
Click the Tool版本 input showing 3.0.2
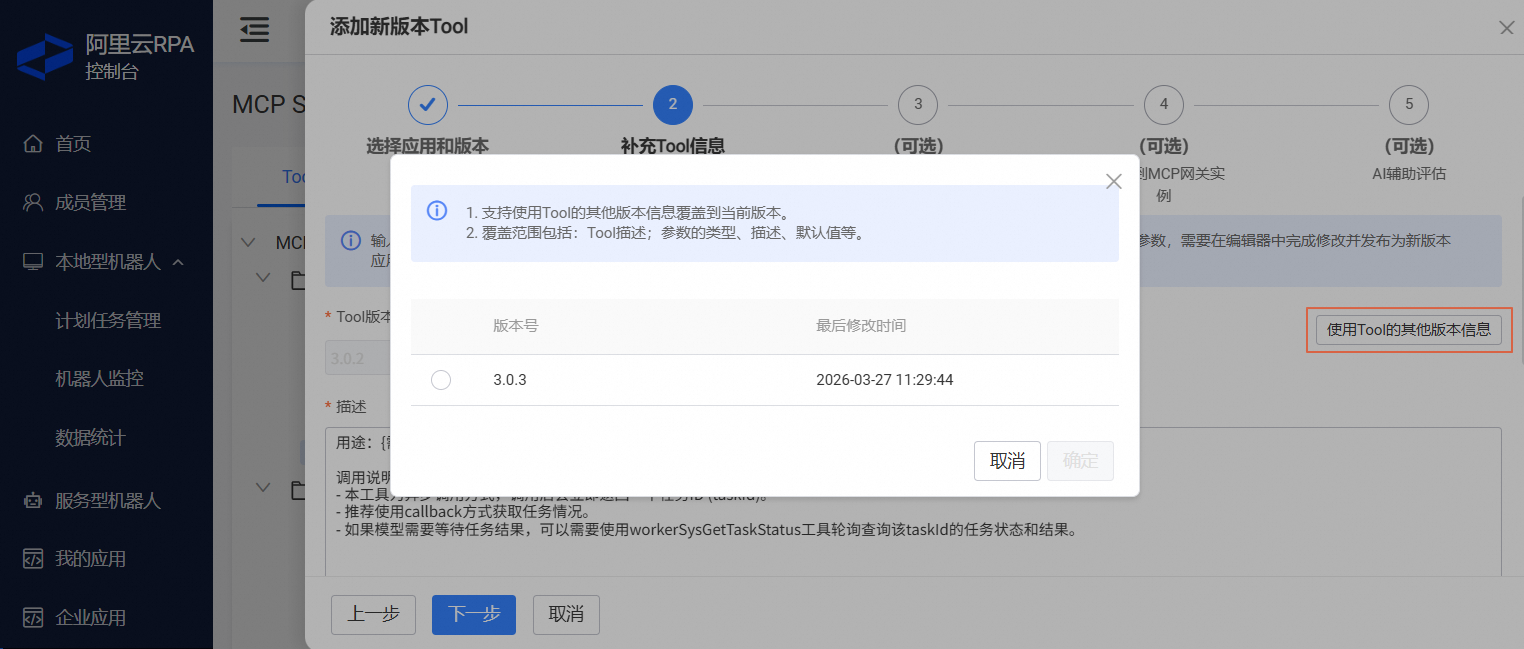coord(358,358)
